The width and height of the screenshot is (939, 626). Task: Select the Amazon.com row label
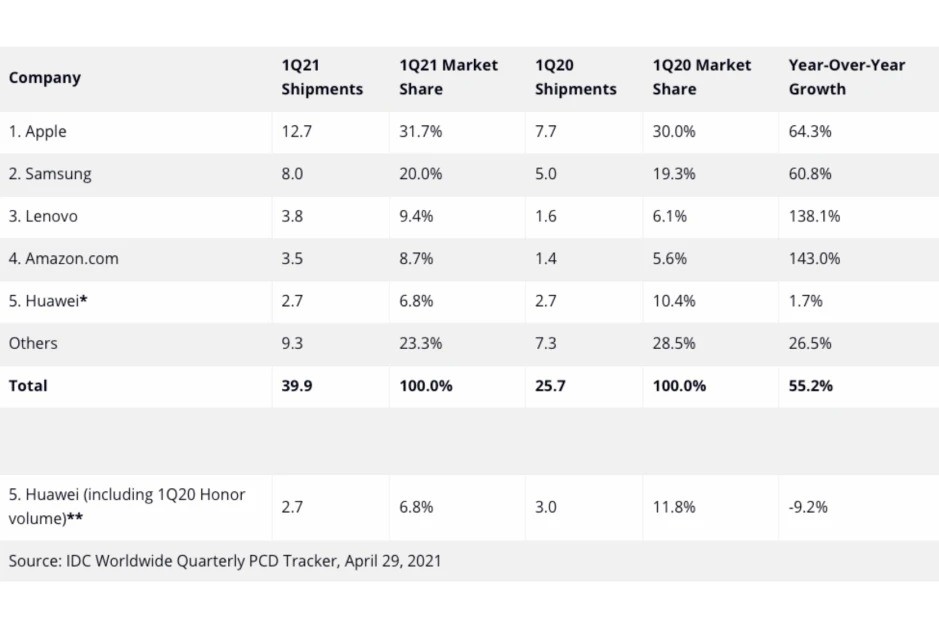click(x=64, y=259)
